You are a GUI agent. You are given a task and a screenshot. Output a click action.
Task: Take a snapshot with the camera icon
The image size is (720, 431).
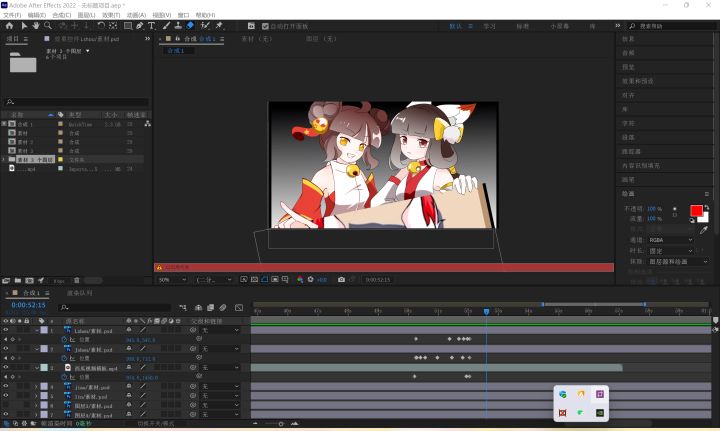342,280
